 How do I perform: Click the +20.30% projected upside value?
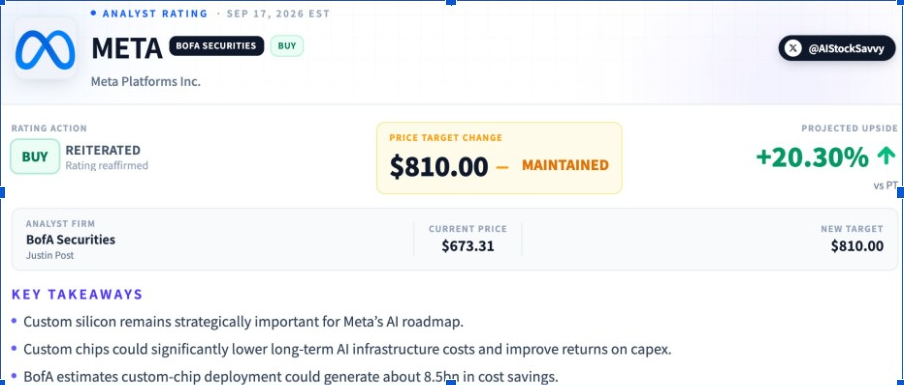click(812, 157)
